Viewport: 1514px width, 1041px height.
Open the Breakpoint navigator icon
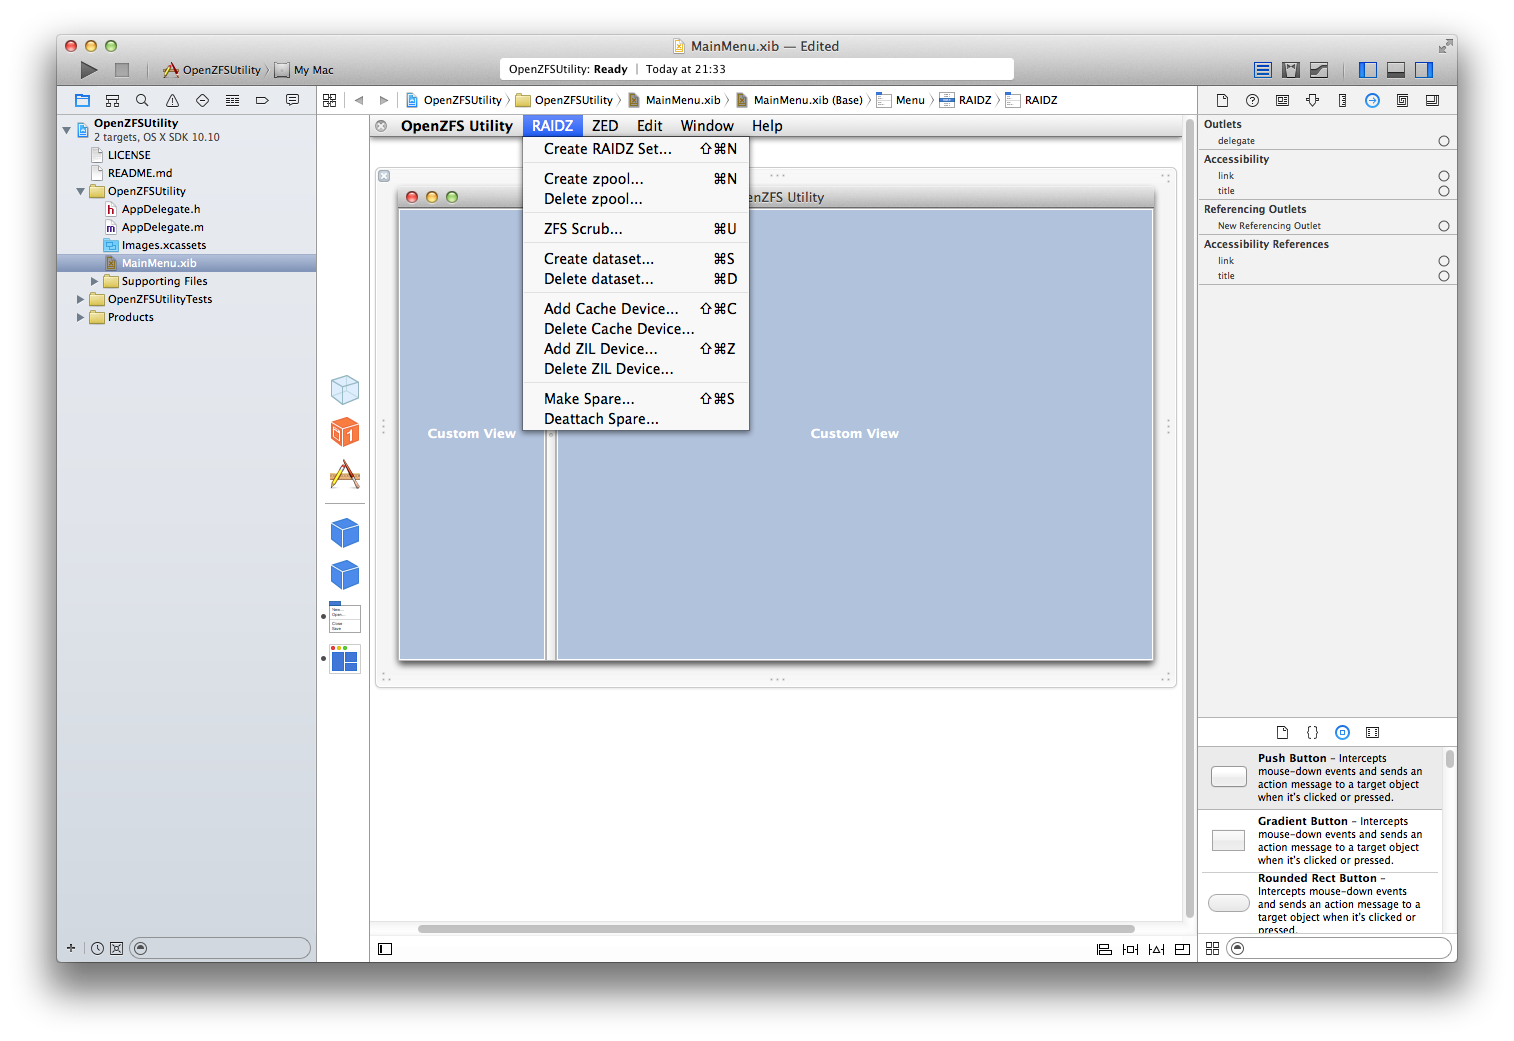pos(262,100)
